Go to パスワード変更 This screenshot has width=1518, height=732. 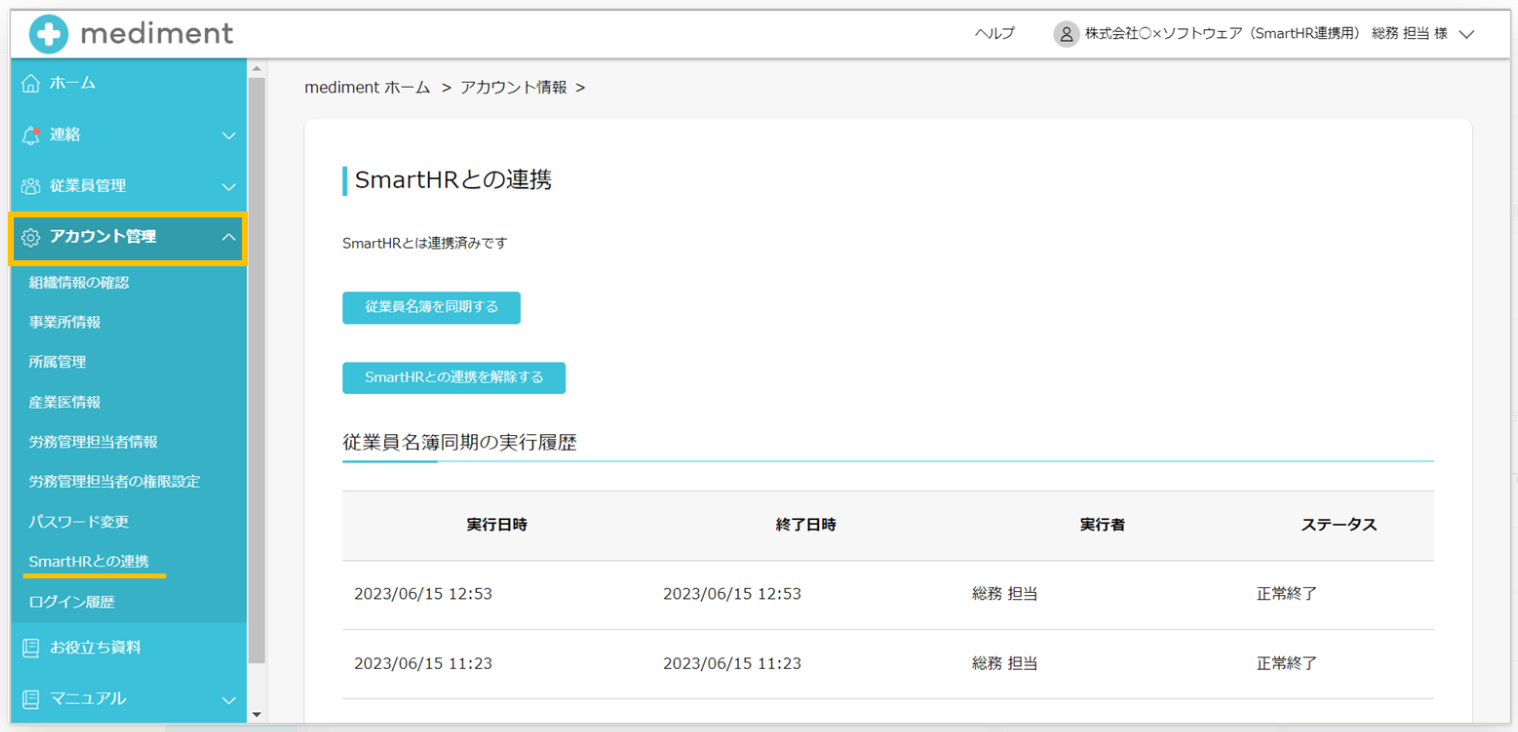click(x=79, y=522)
